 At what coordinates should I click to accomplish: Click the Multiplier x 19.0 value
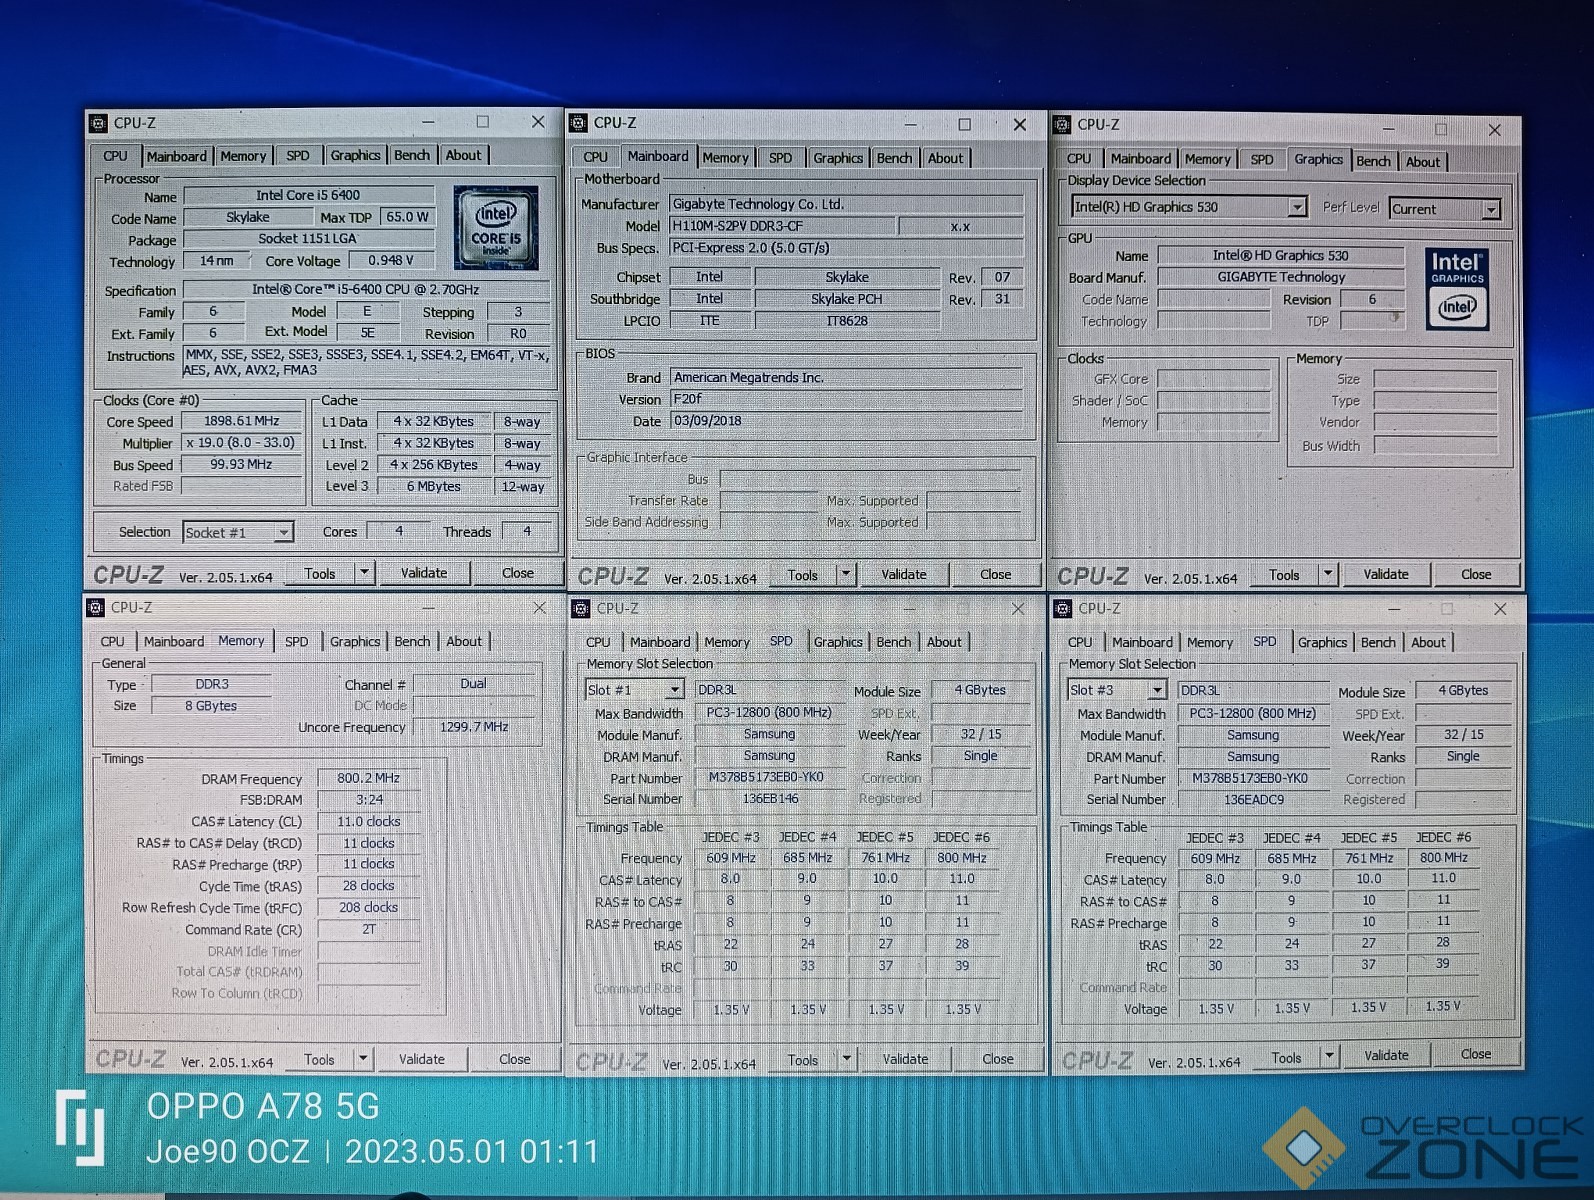point(241,443)
